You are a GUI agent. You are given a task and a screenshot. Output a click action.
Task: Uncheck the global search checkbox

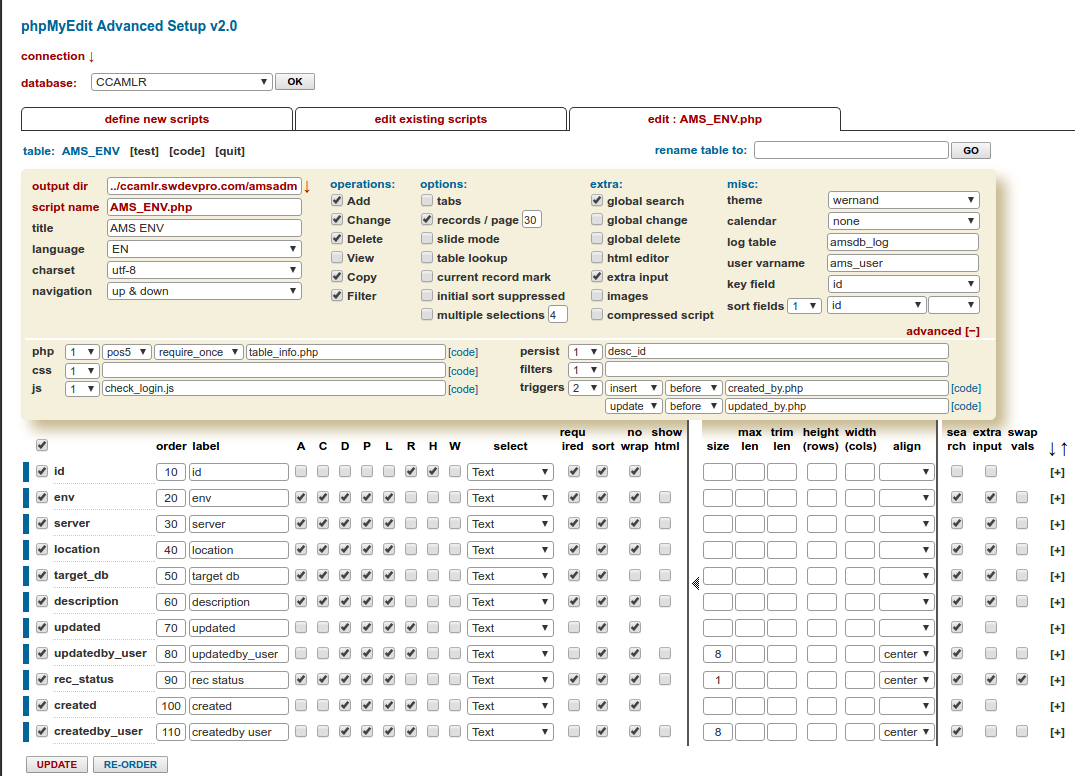pos(597,201)
